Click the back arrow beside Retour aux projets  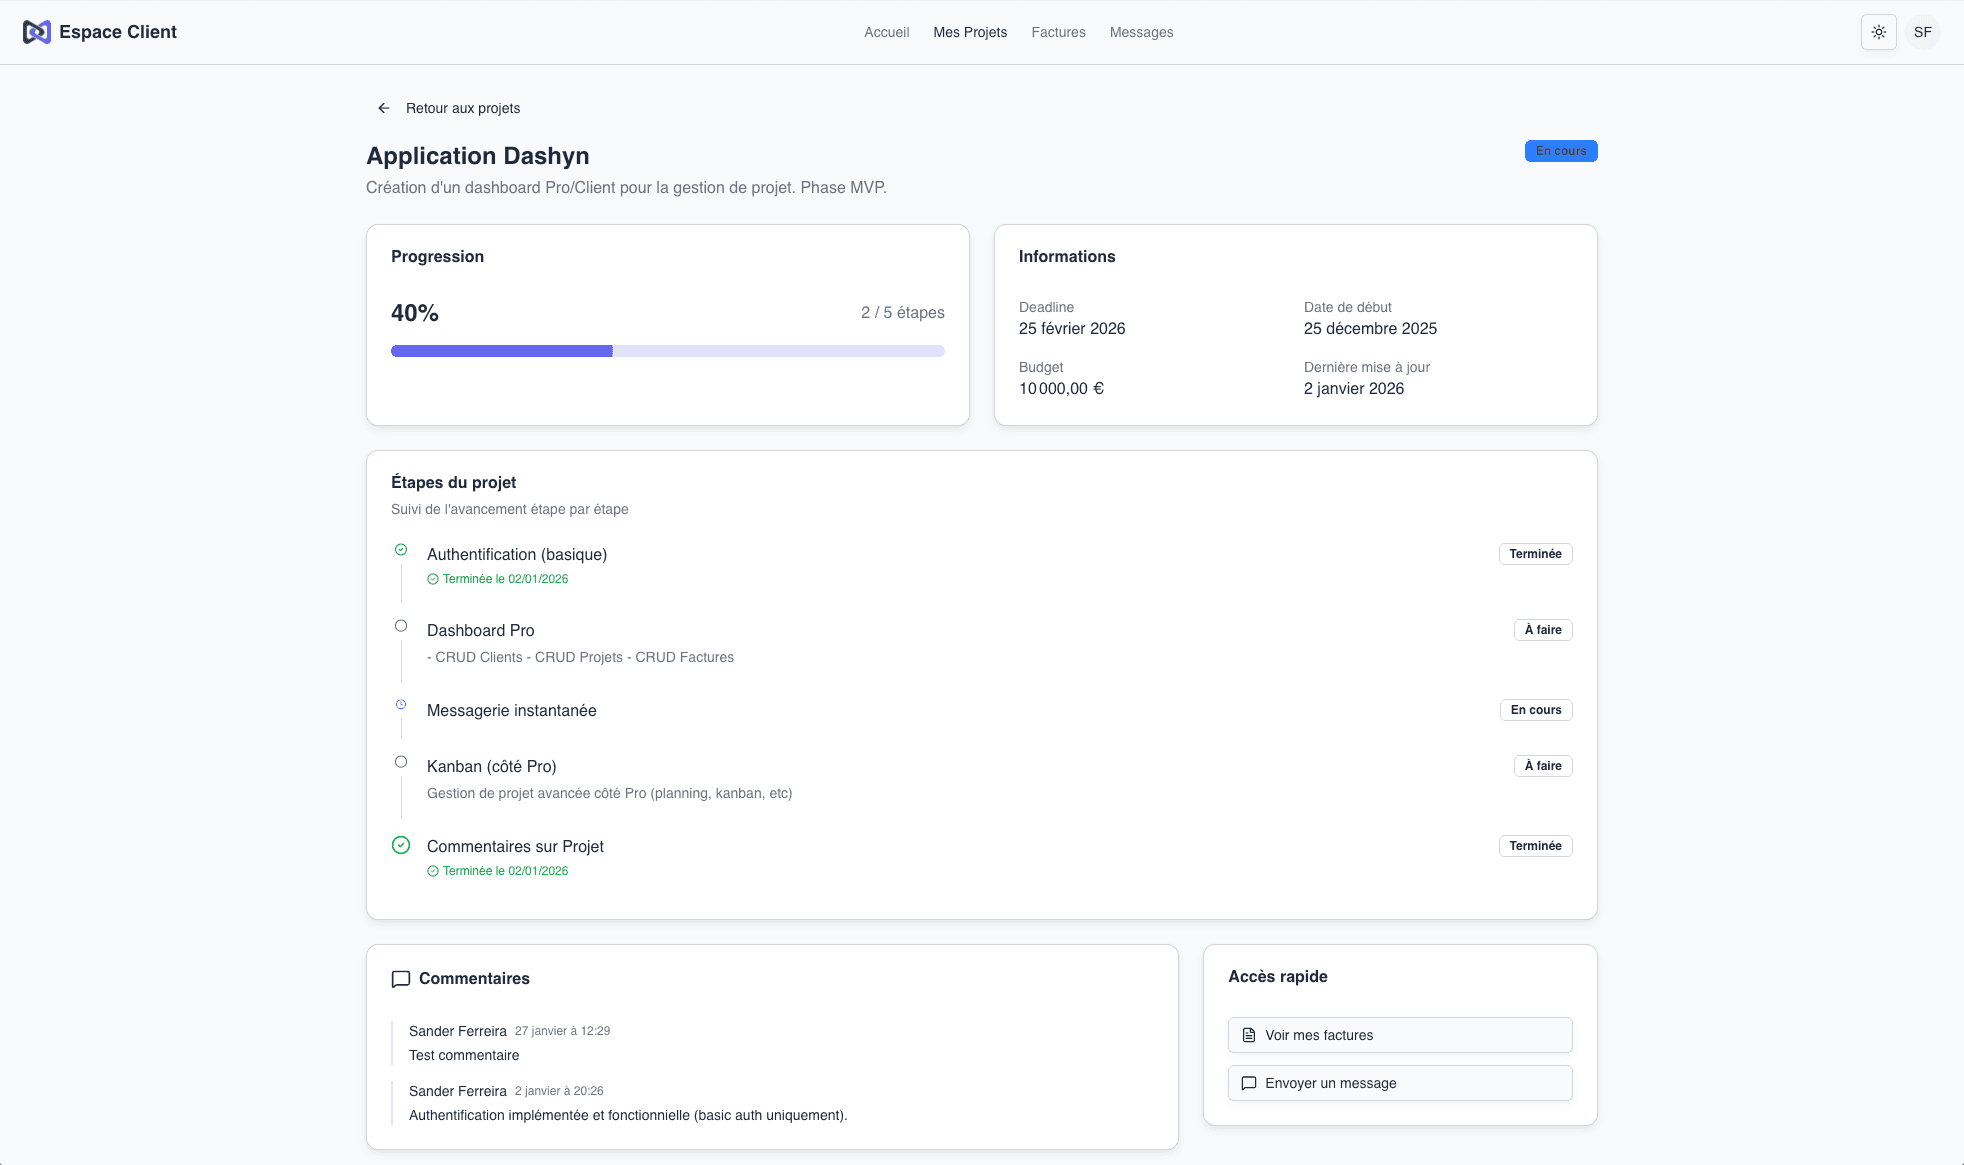(384, 107)
